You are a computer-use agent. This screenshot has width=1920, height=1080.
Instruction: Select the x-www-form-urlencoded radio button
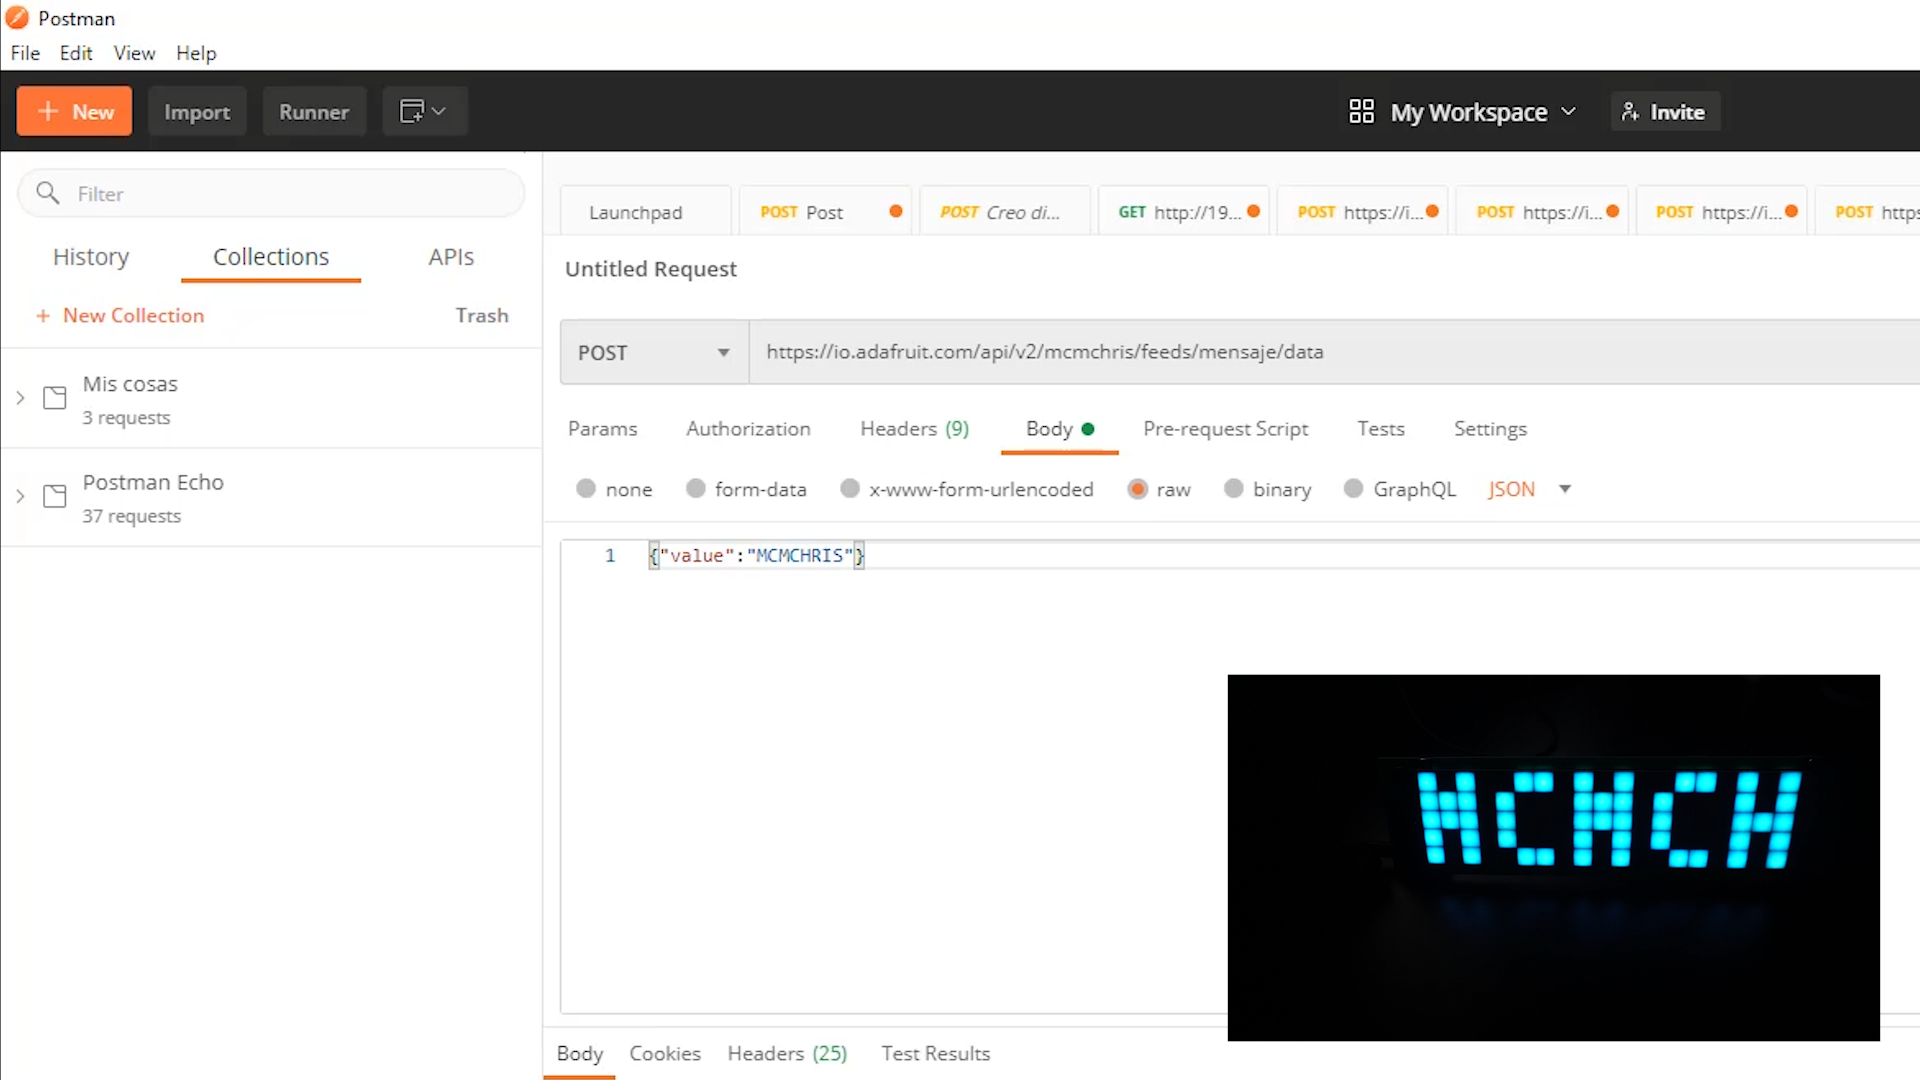point(850,488)
